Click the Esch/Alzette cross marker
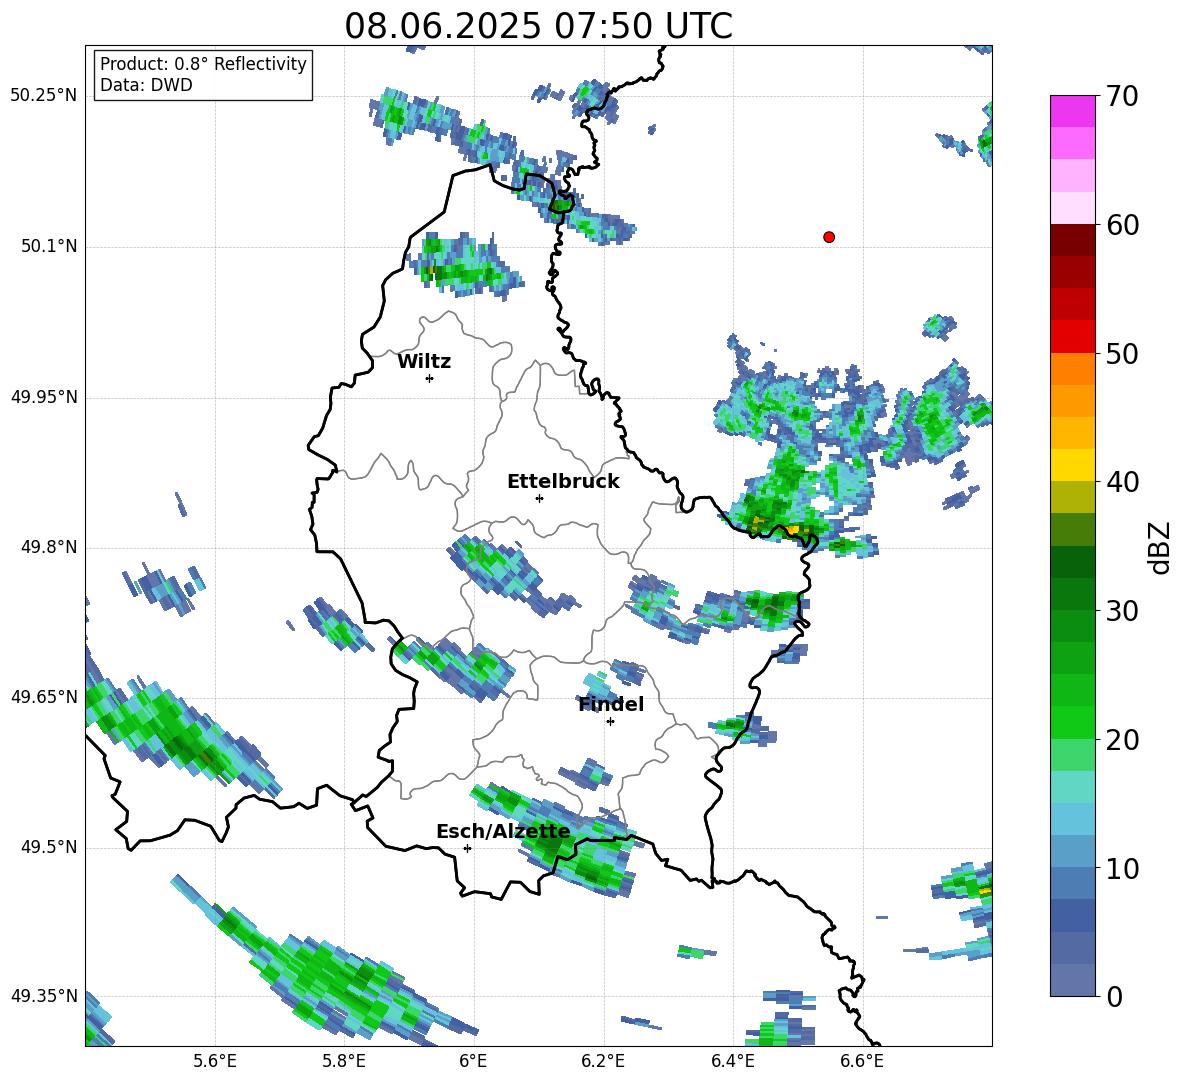This screenshot has height=1081, width=1184. [467, 848]
